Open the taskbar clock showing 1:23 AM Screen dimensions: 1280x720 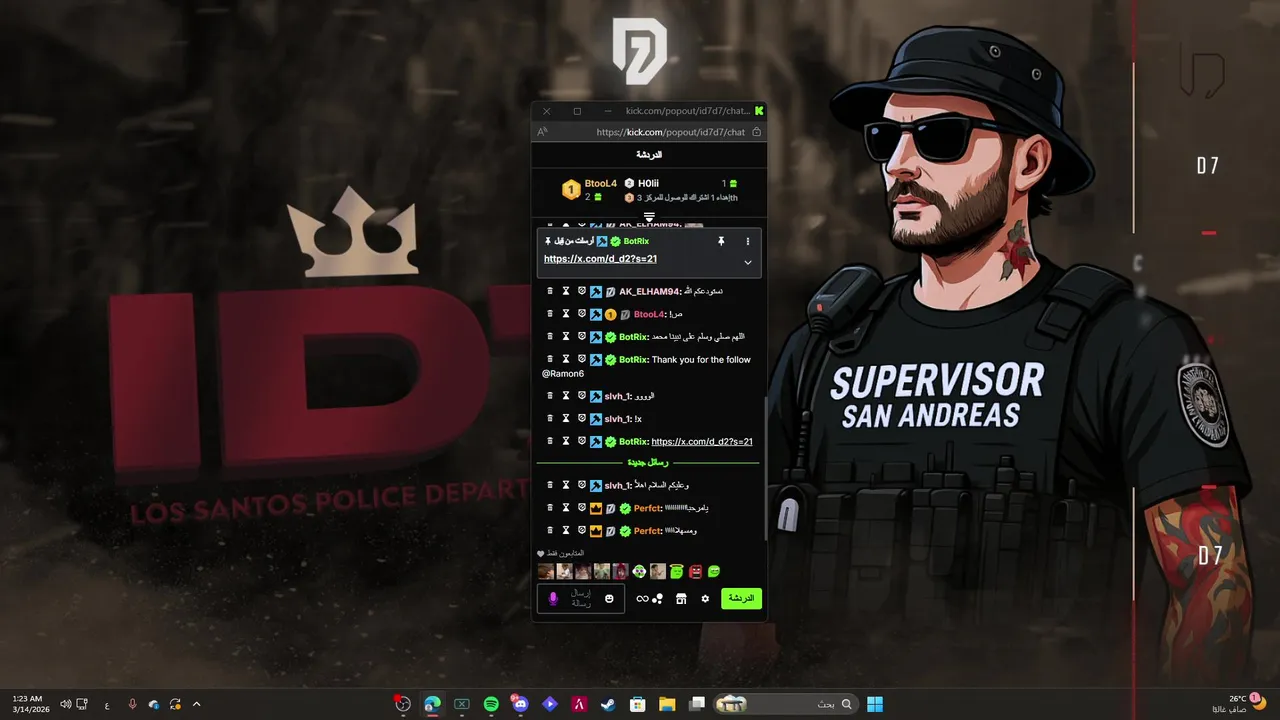[x=29, y=704]
